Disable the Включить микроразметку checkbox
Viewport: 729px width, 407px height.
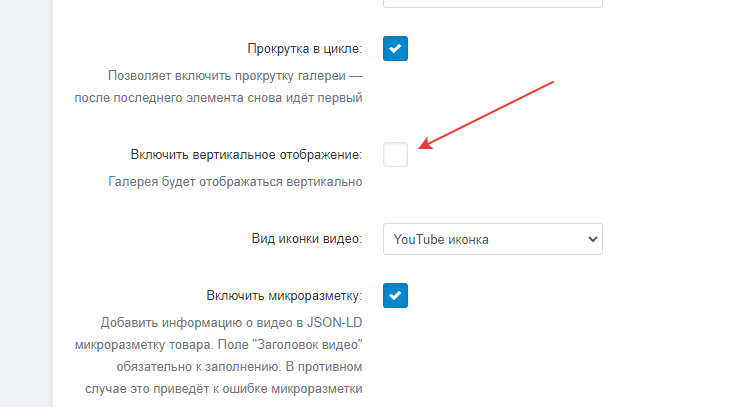[395, 295]
